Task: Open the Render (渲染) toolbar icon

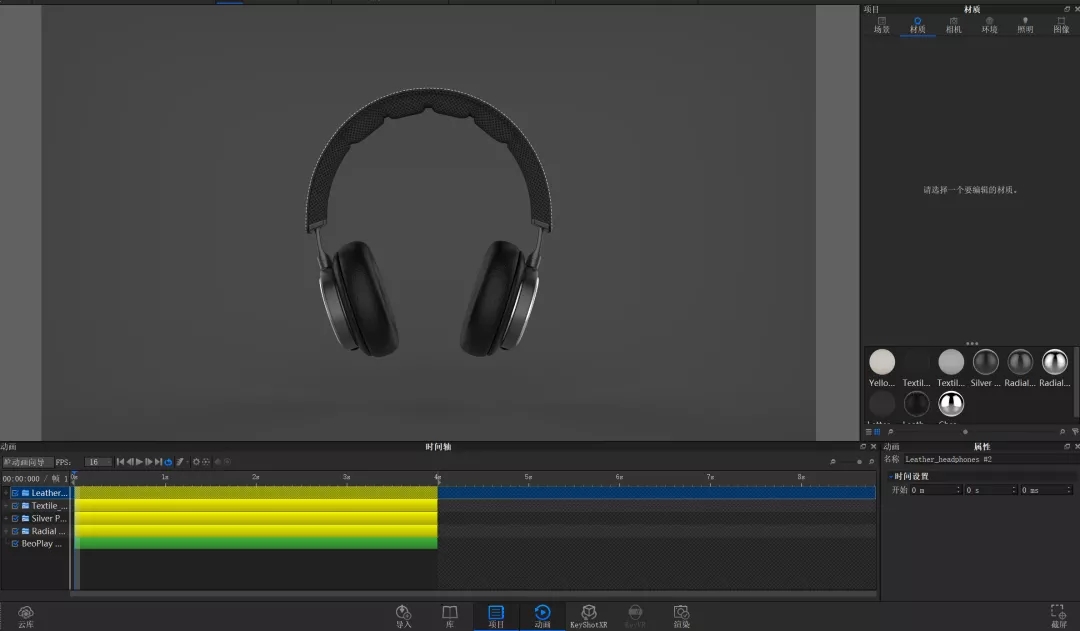Action: (681, 616)
